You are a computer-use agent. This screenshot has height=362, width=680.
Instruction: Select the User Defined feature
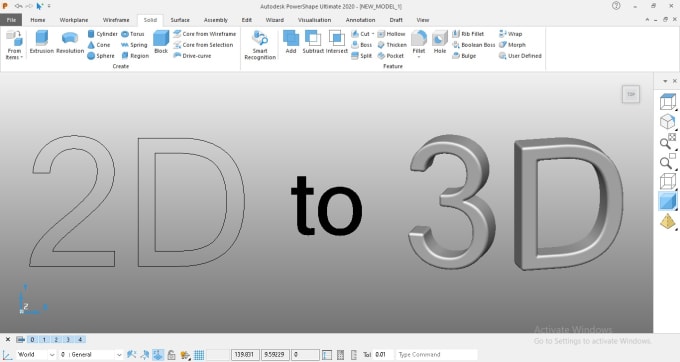coord(520,56)
